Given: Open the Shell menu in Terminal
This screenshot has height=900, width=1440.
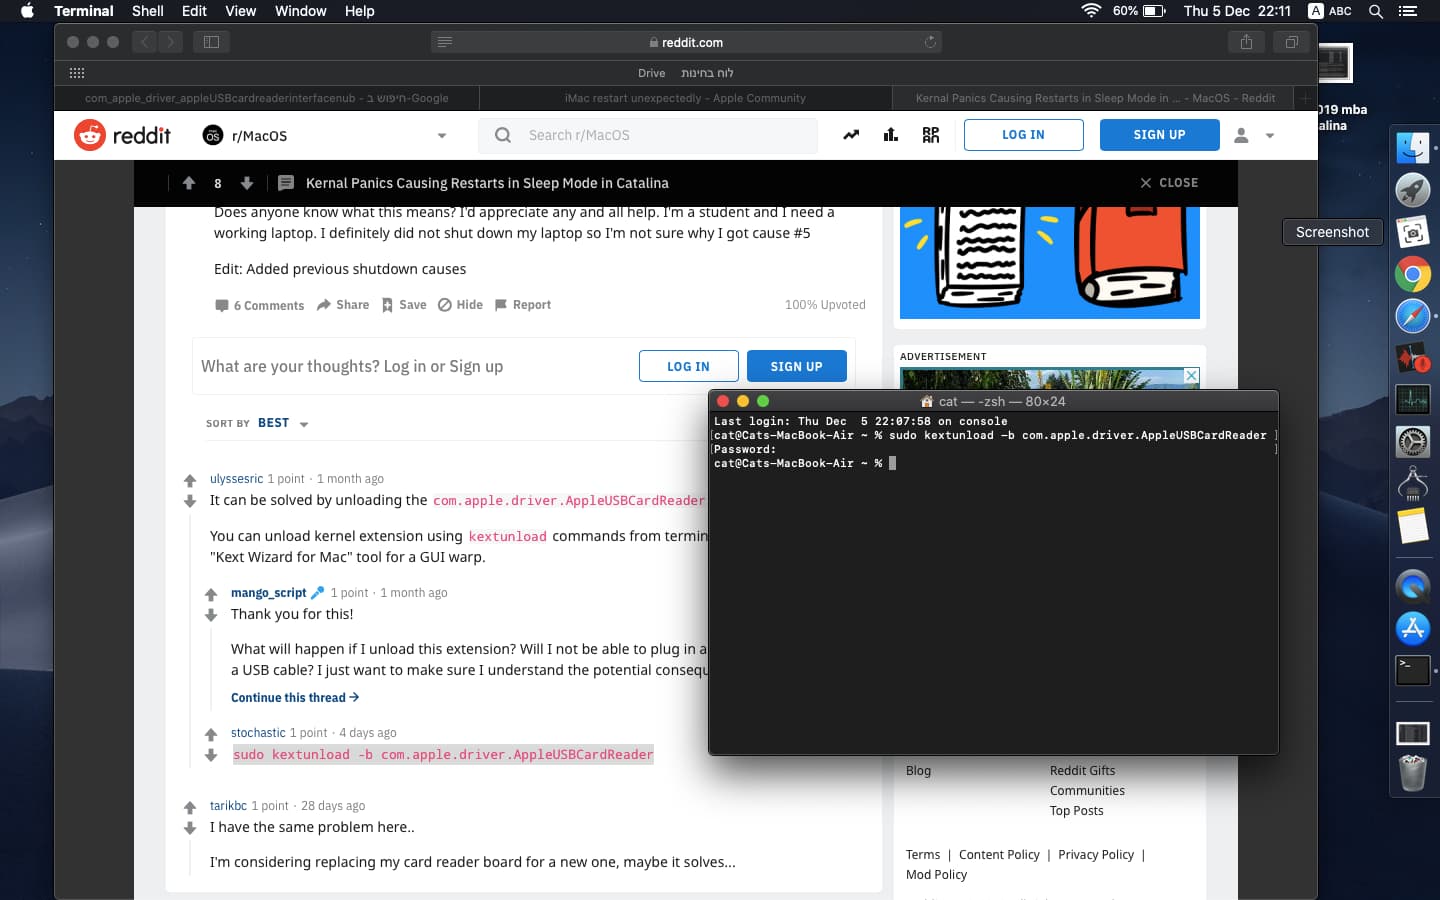Looking at the screenshot, I should [x=147, y=11].
